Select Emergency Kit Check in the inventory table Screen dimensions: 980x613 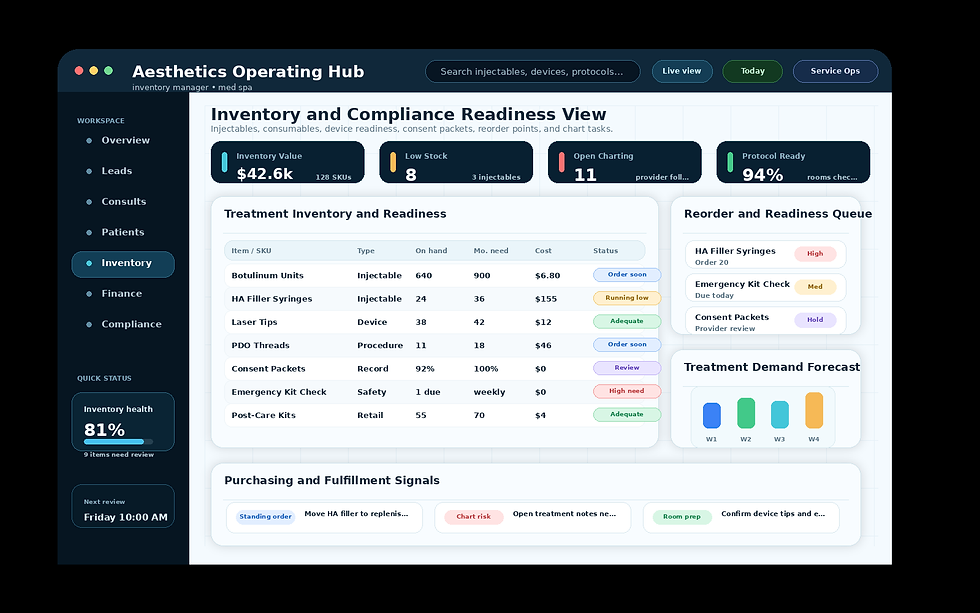click(279, 392)
